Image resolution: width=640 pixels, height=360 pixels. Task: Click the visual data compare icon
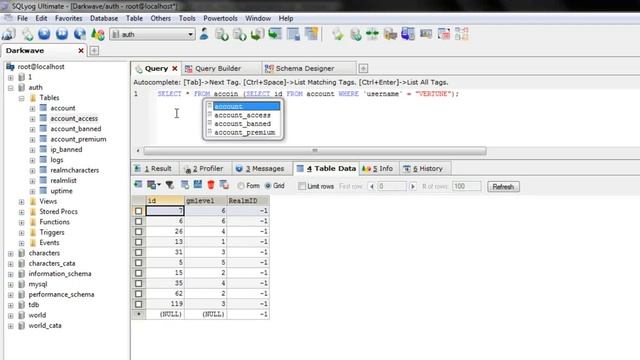pos(390,34)
